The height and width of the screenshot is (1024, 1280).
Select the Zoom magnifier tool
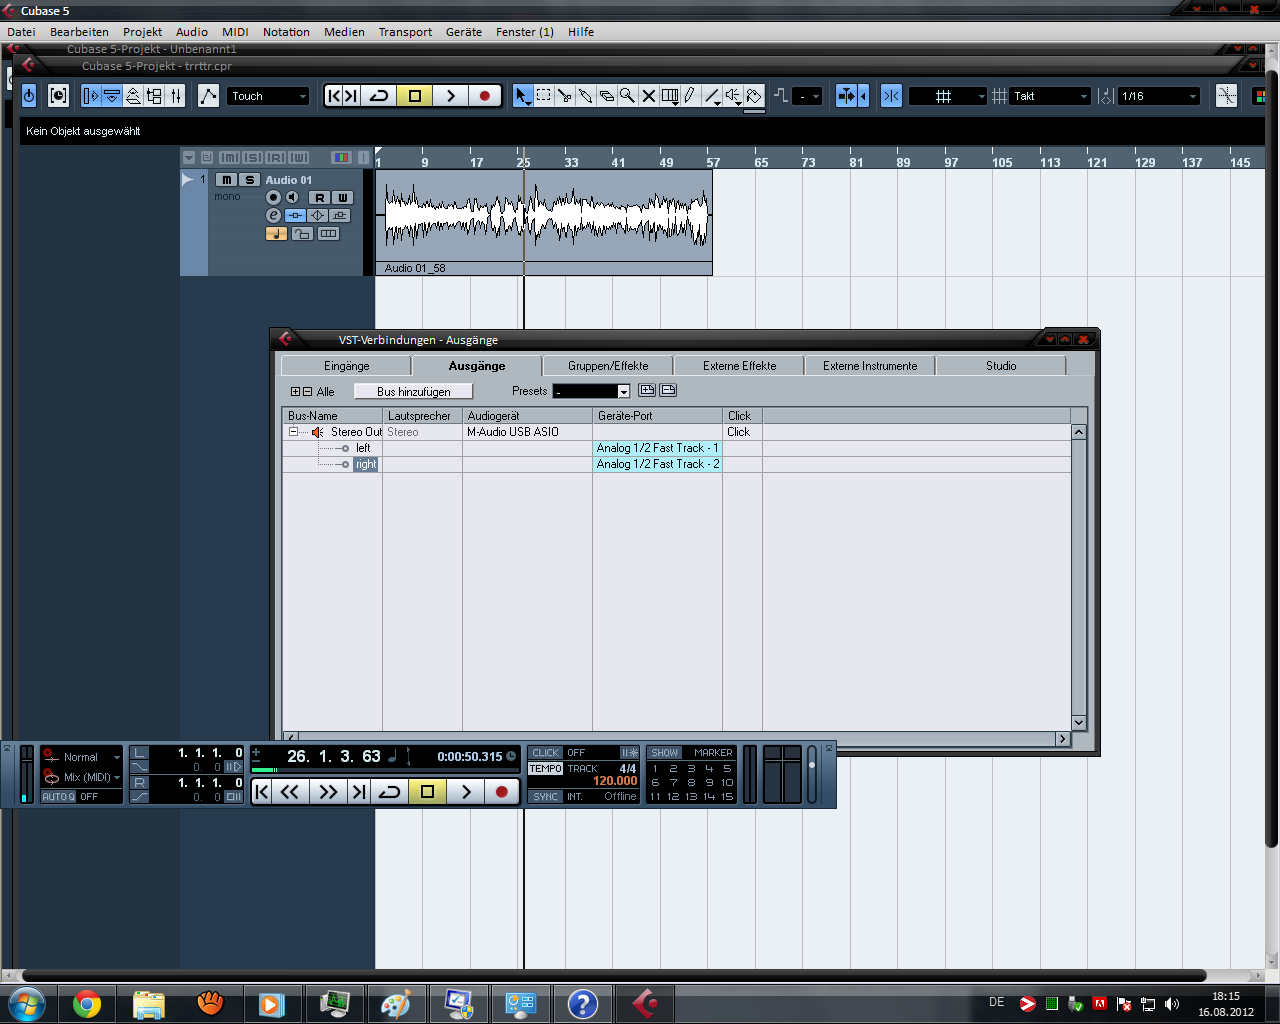click(627, 95)
